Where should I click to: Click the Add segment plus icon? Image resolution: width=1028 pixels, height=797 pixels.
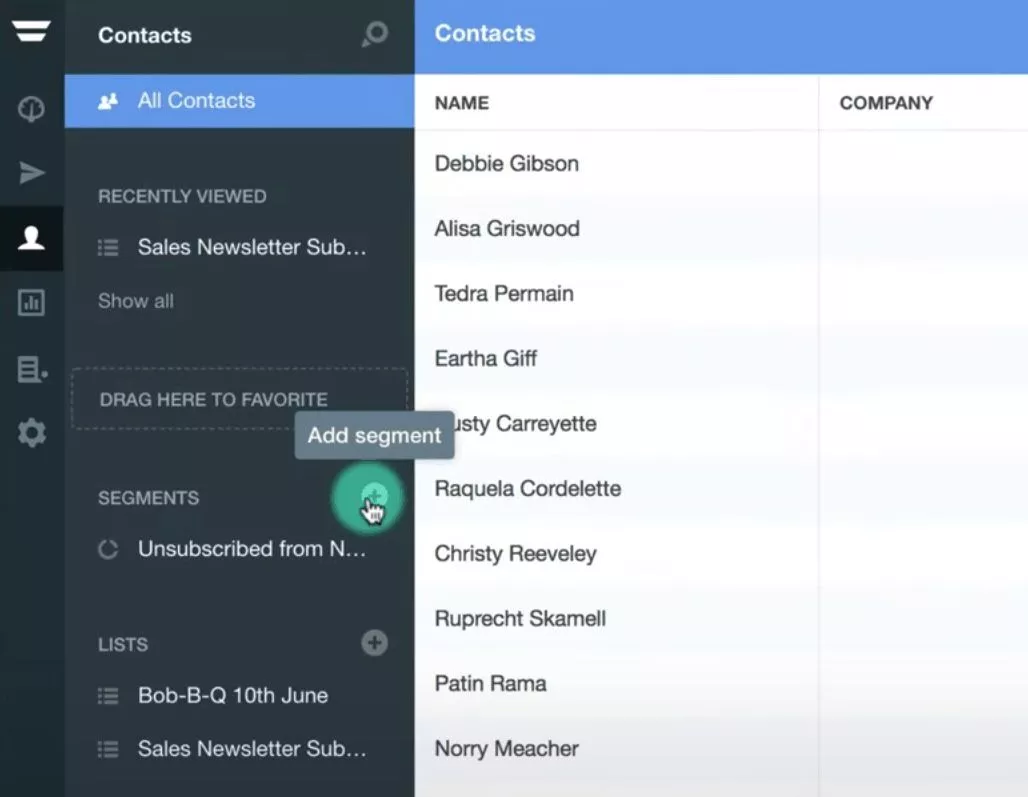(x=373, y=495)
